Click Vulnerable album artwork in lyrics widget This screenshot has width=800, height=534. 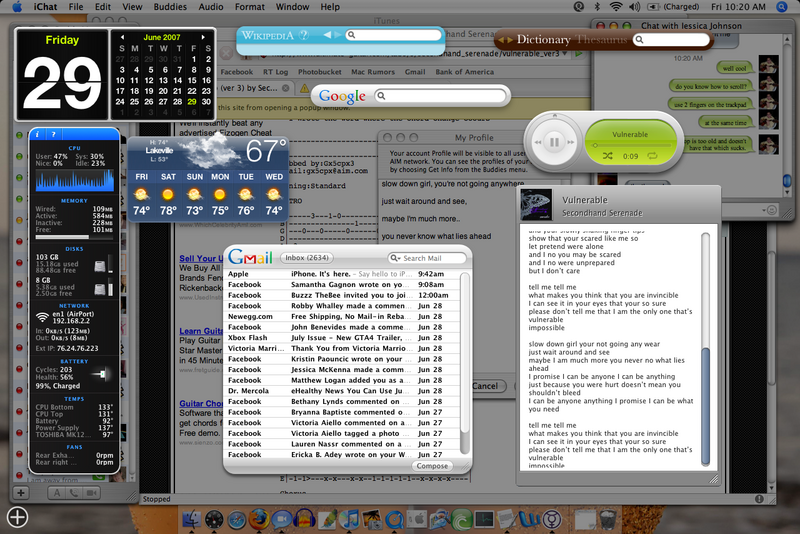click(x=536, y=205)
